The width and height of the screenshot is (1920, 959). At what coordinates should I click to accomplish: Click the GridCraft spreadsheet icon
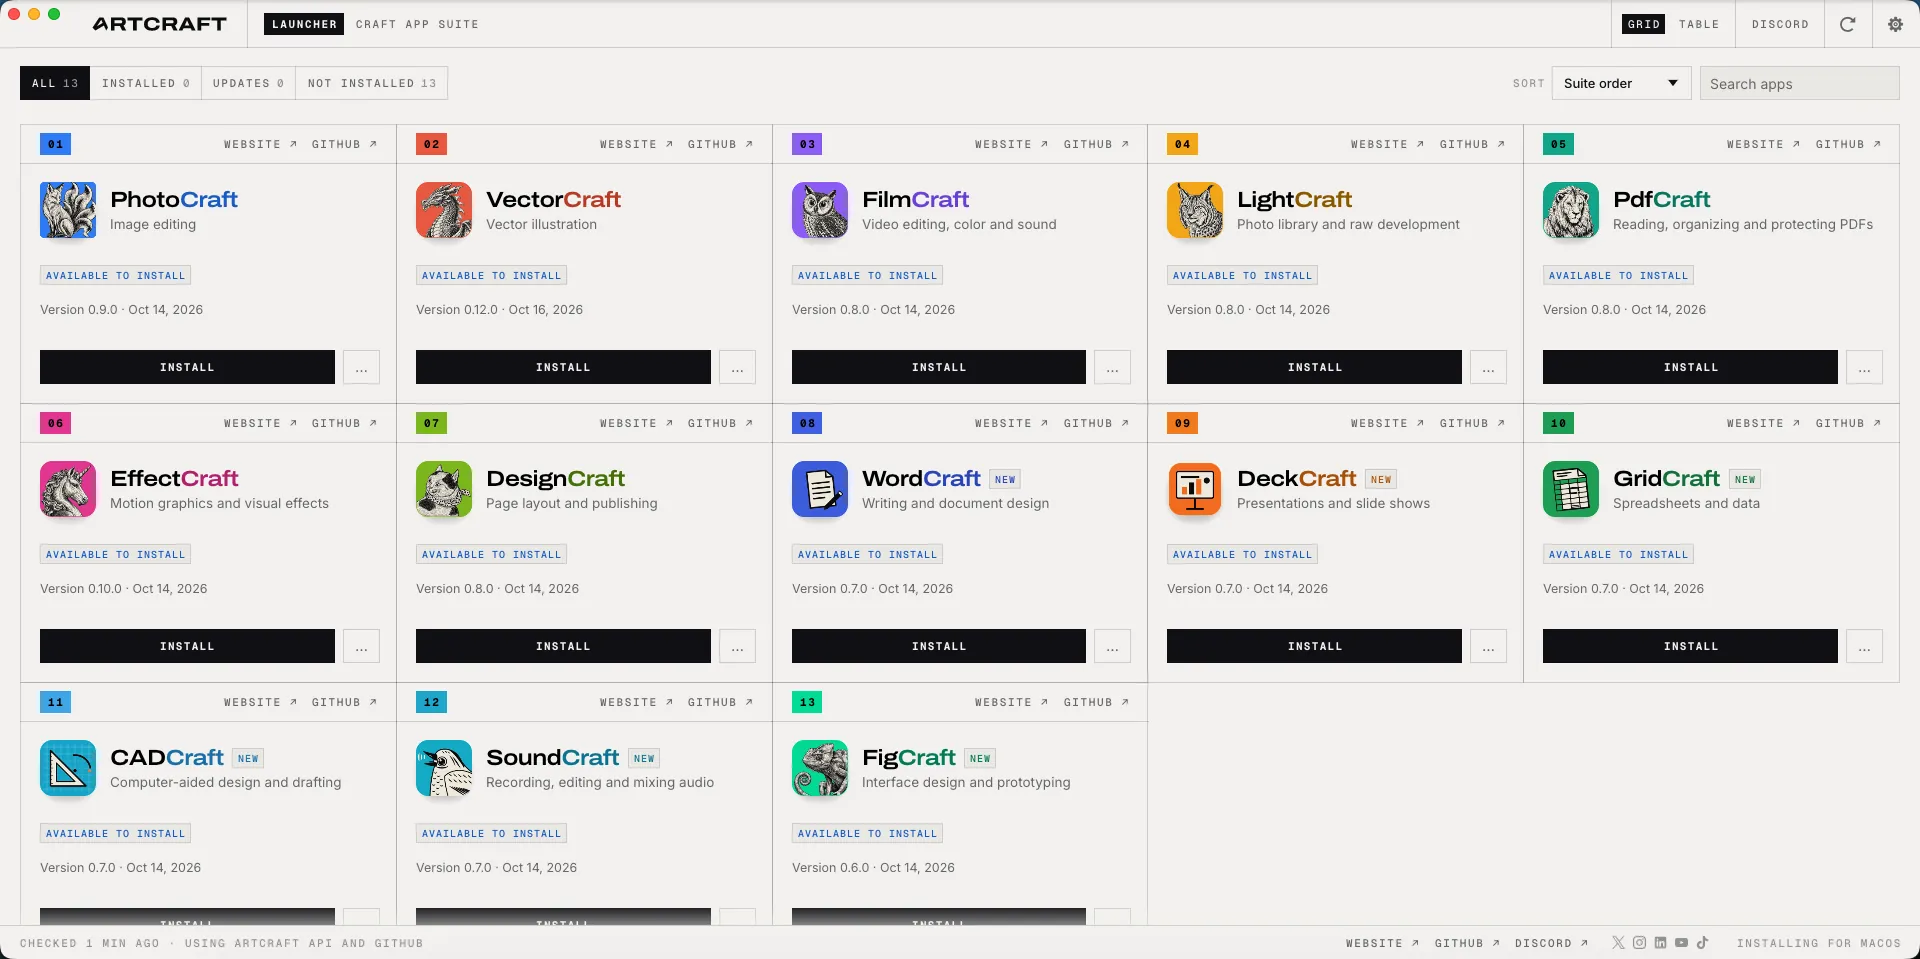[x=1571, y=489]
